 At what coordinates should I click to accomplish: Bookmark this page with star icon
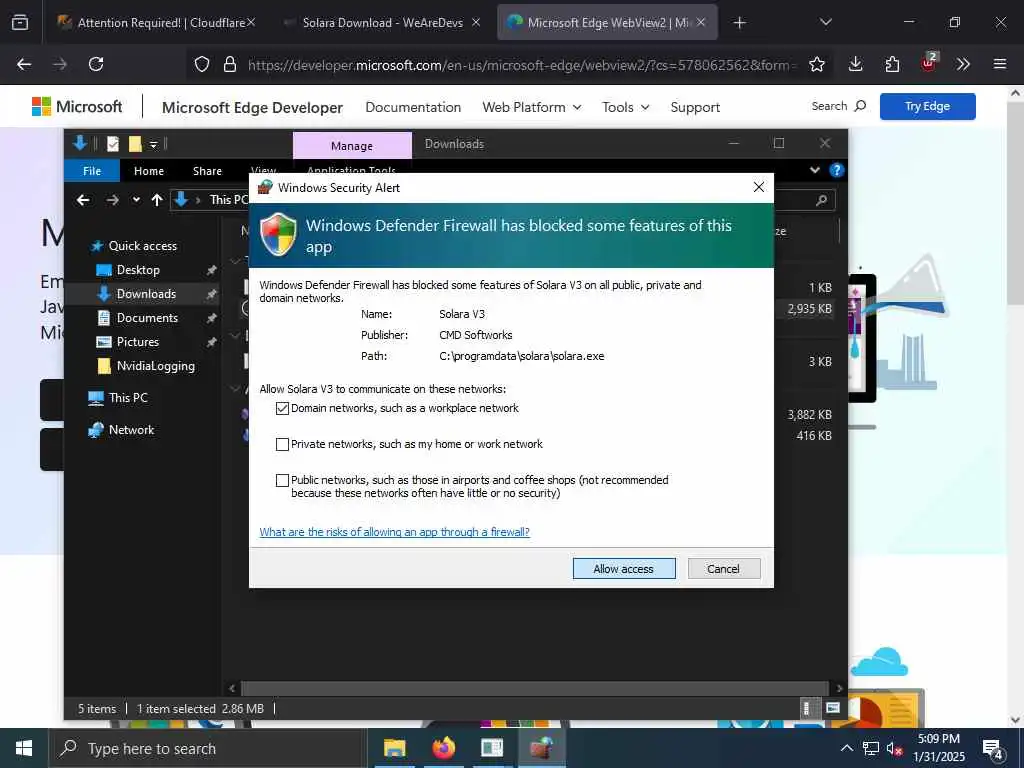tap(816, 64)
